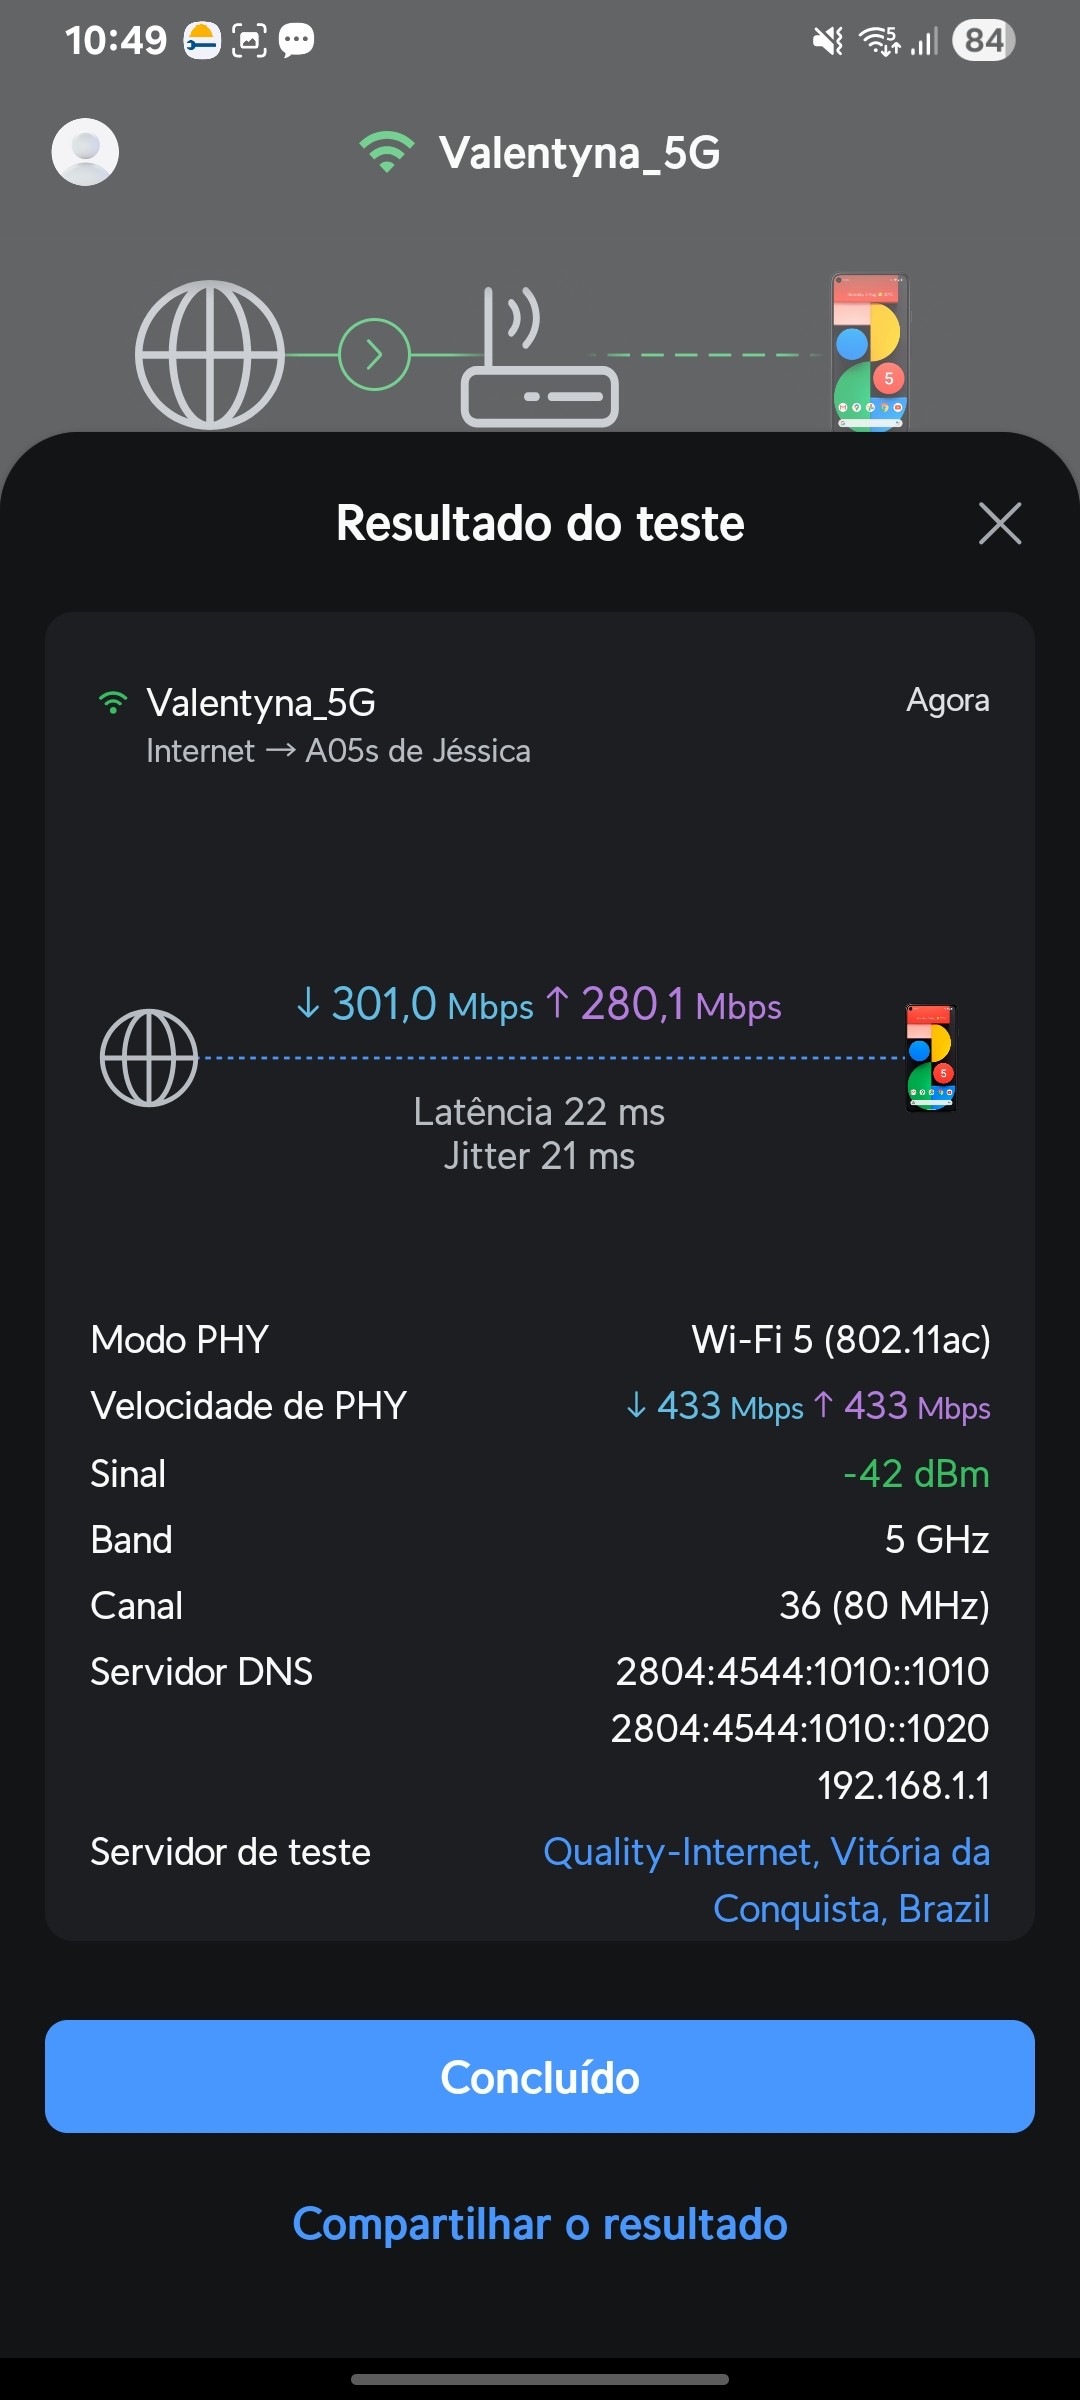Screen dimensions: 1080x2400
Task: Tap the DNS address 192.168.1.1
Action: 904,1785
